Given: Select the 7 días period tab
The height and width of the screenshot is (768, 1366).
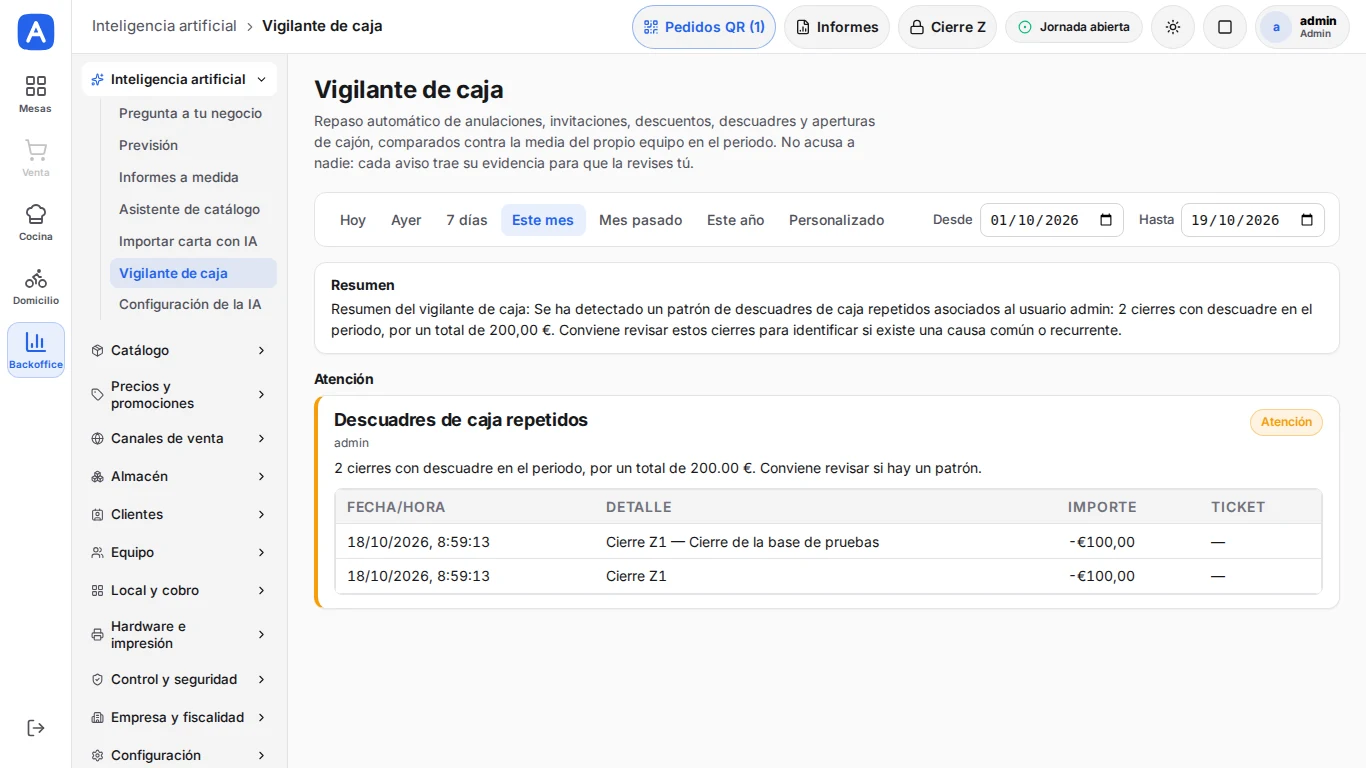Looking at the screenshot, I should (467, 220).
